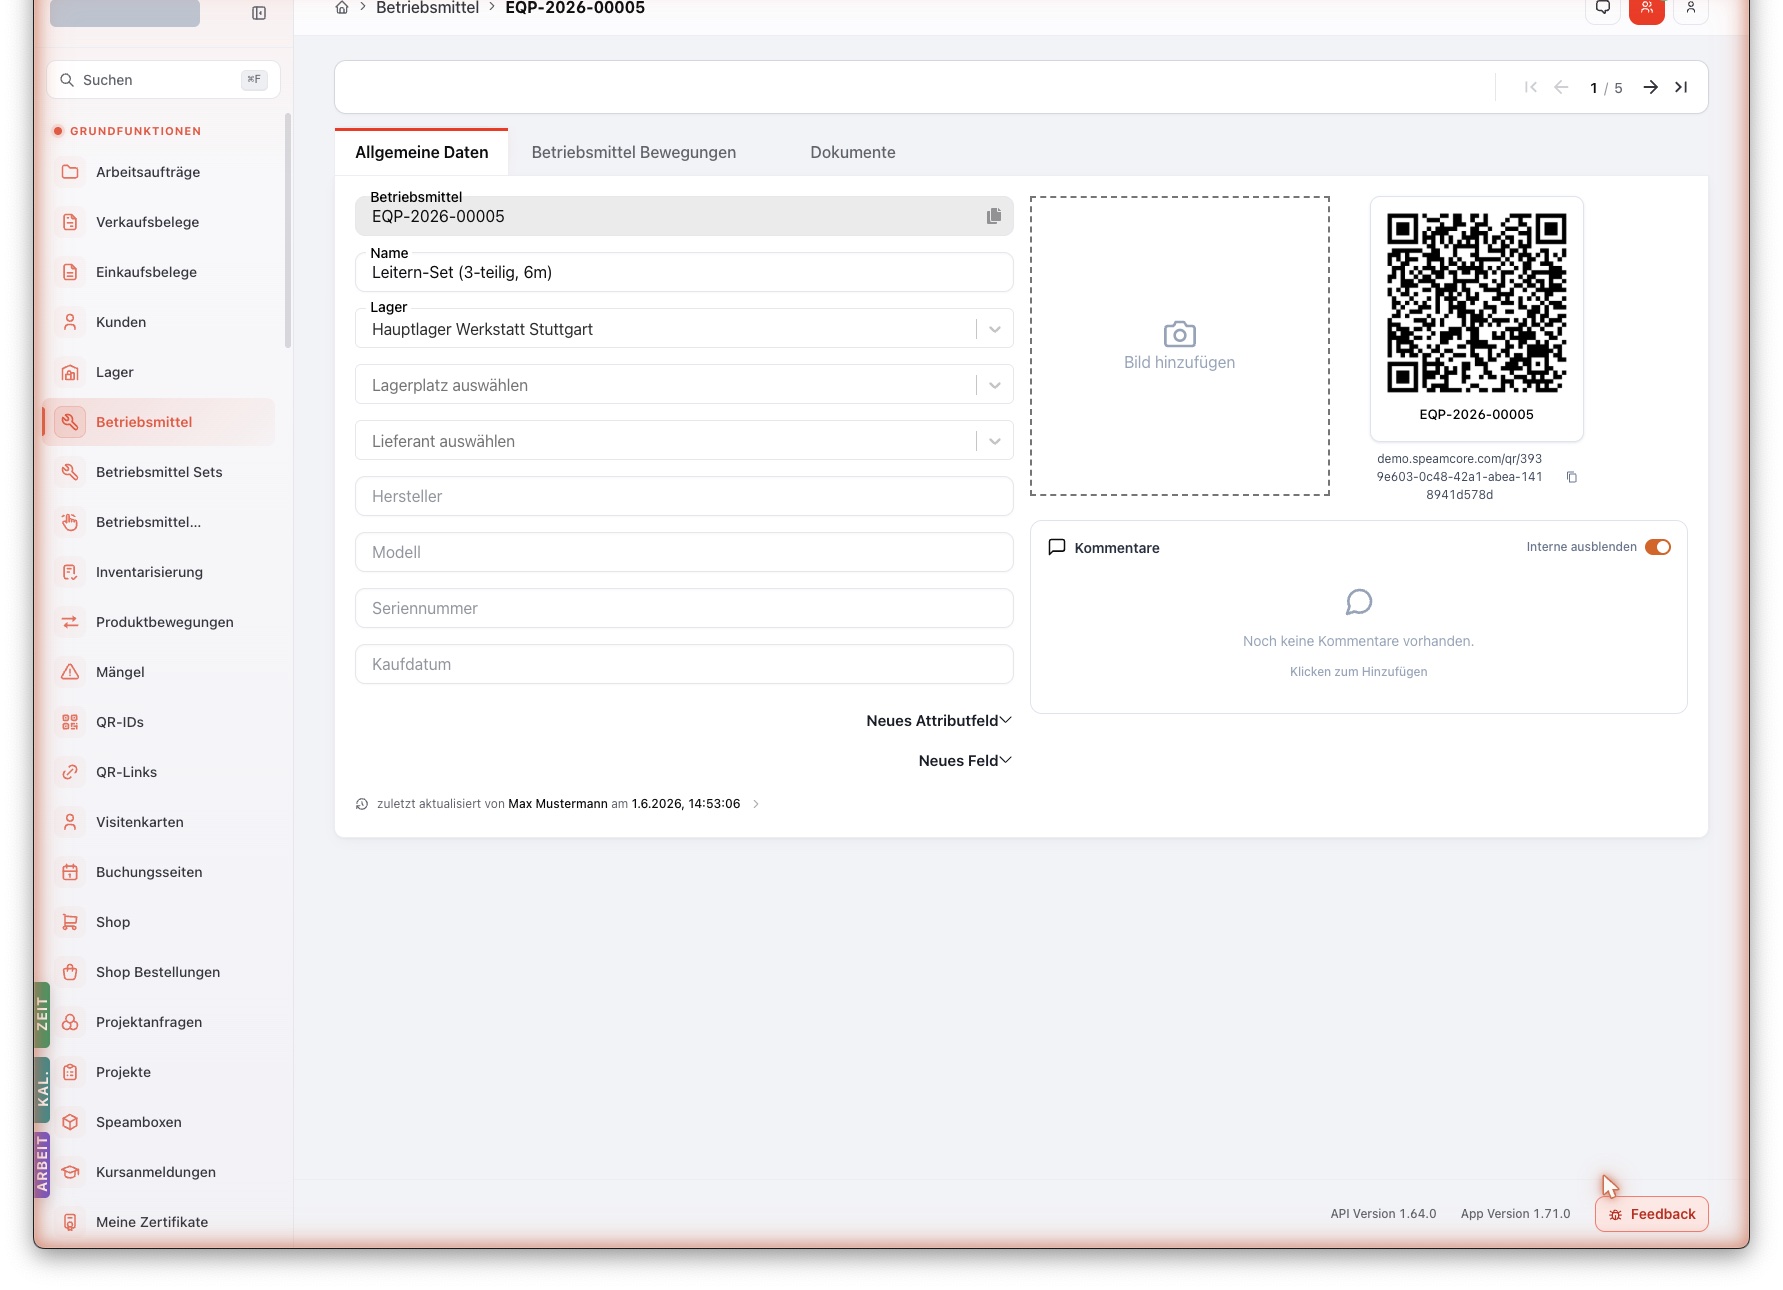Click App Version 1.71.0 text
Screen dimensions: 1783x1290
(x=1515, y=1214)
